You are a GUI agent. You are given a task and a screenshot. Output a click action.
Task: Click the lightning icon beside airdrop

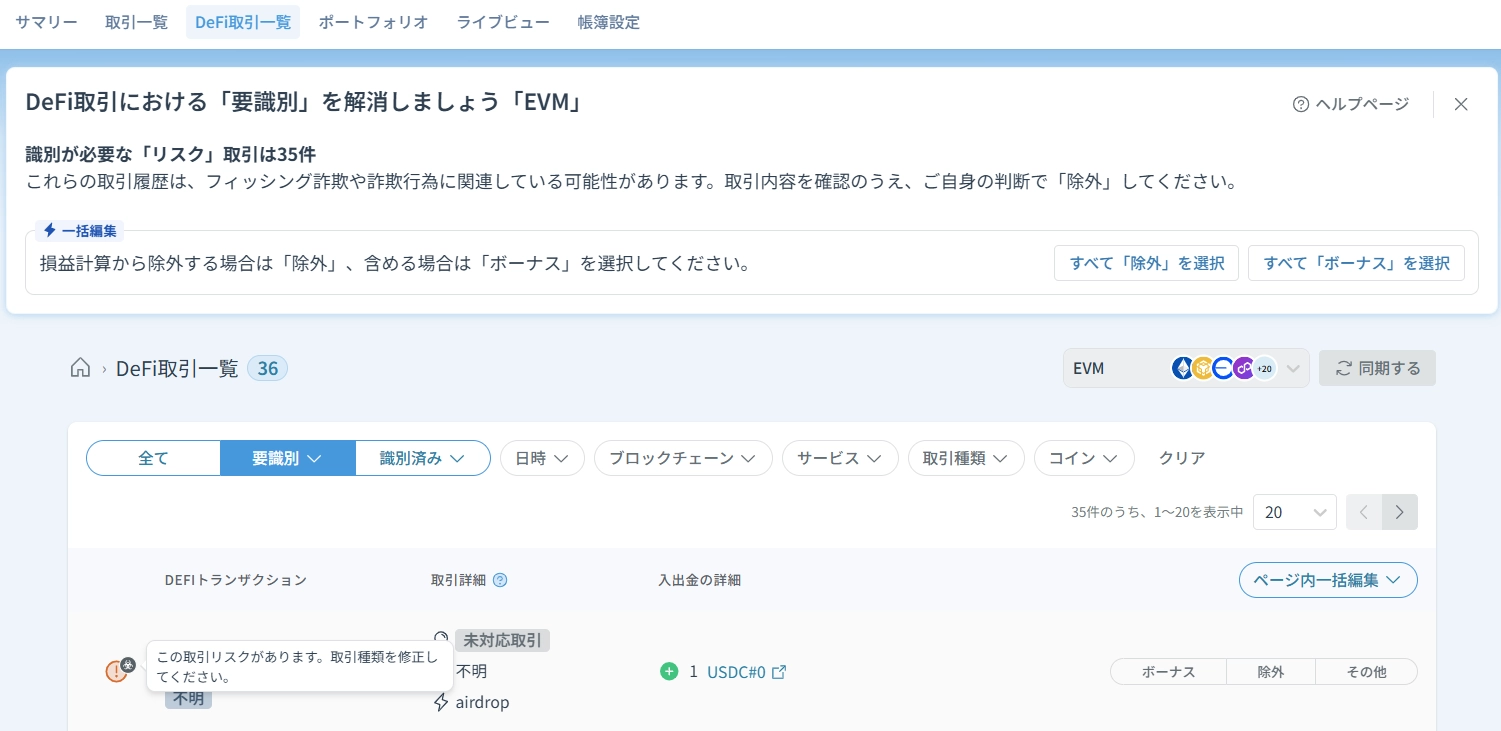pos(441,702)
